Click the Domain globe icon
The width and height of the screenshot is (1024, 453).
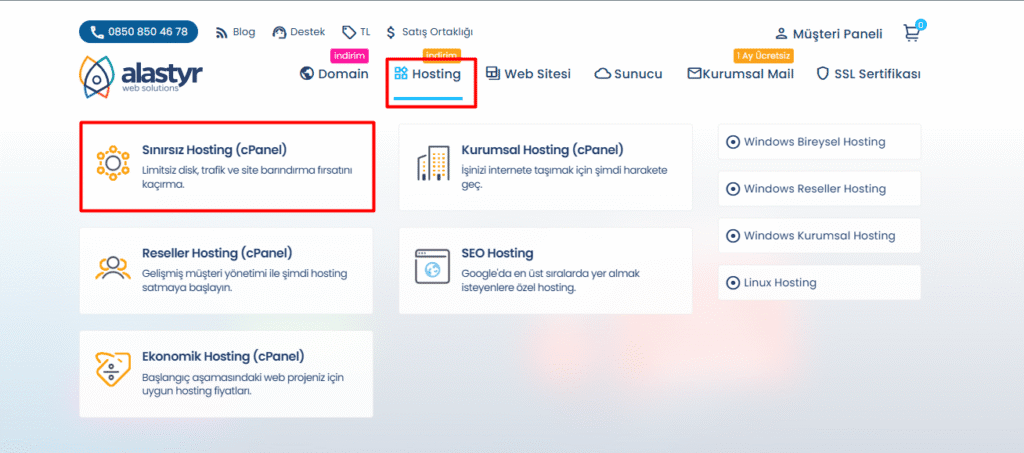pos(307,74)
